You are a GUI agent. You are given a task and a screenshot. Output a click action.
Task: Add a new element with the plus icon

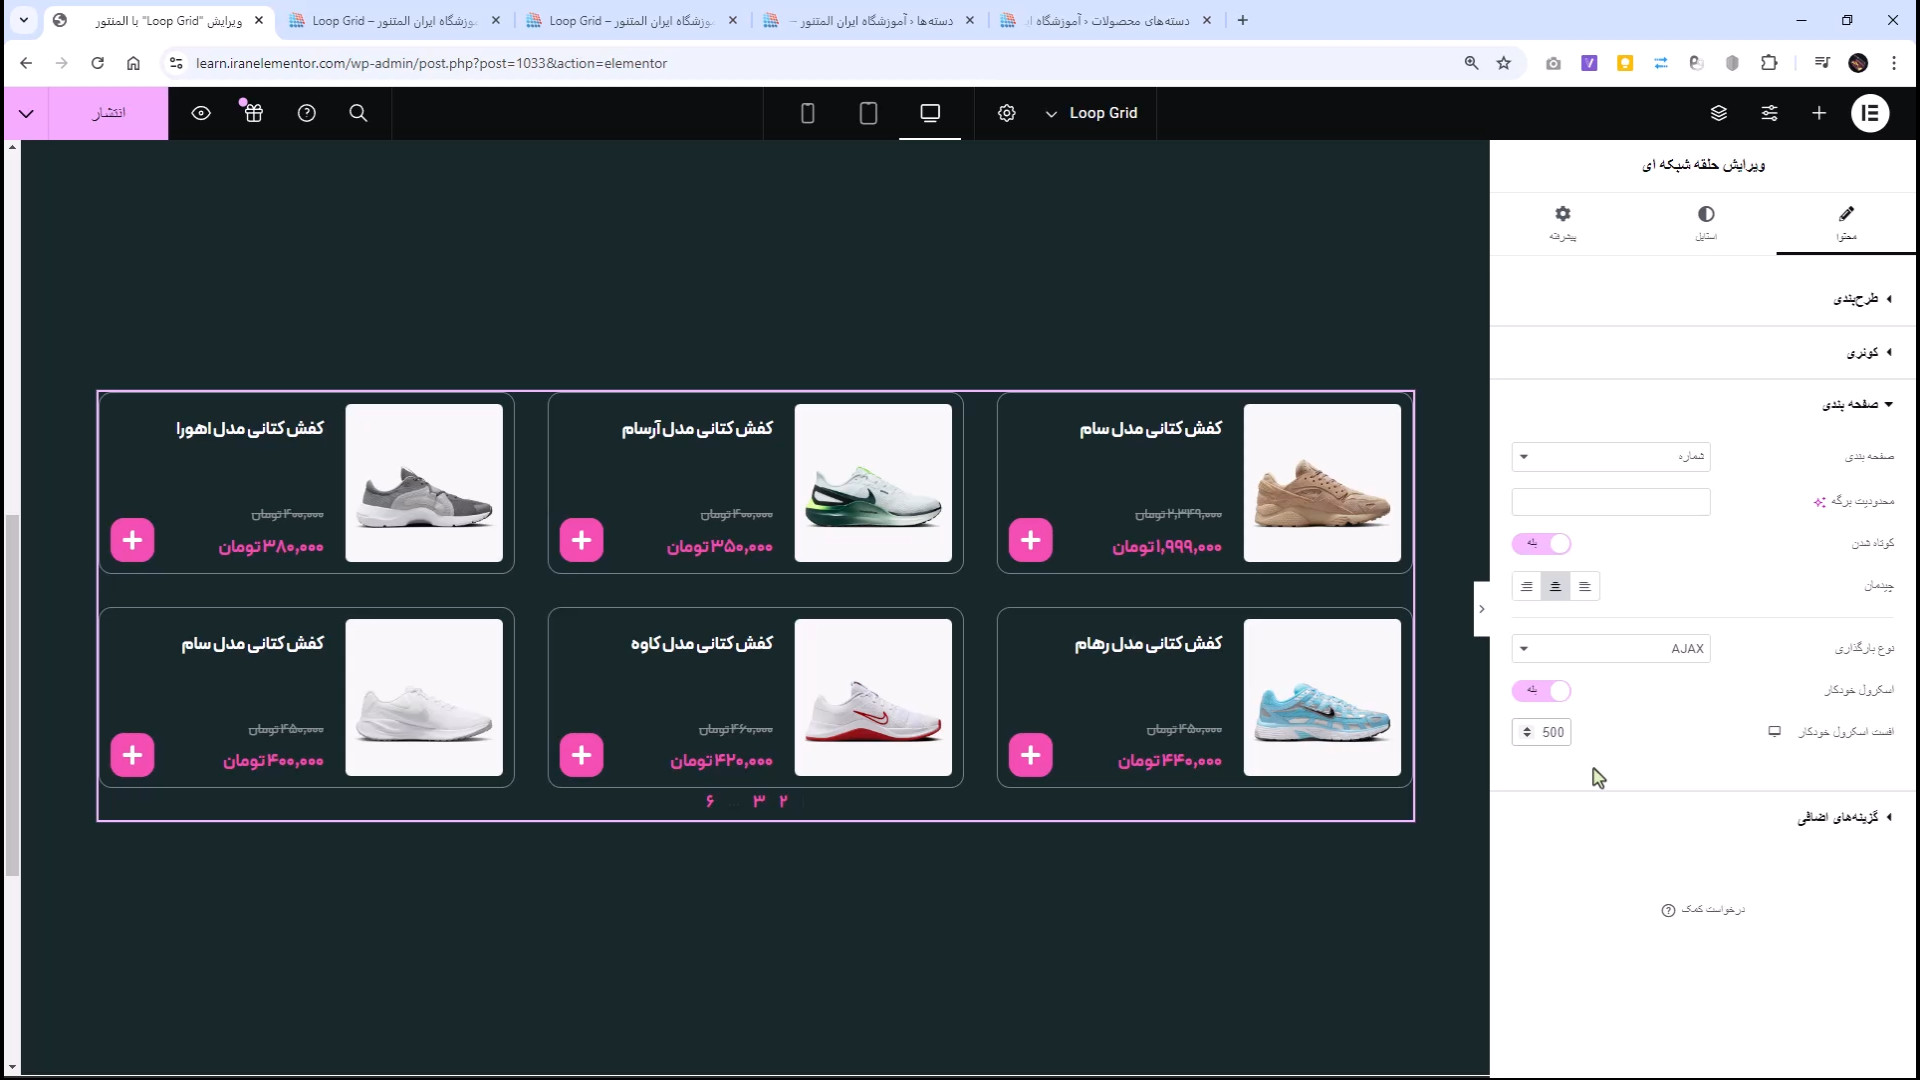tap(1818, 113)
